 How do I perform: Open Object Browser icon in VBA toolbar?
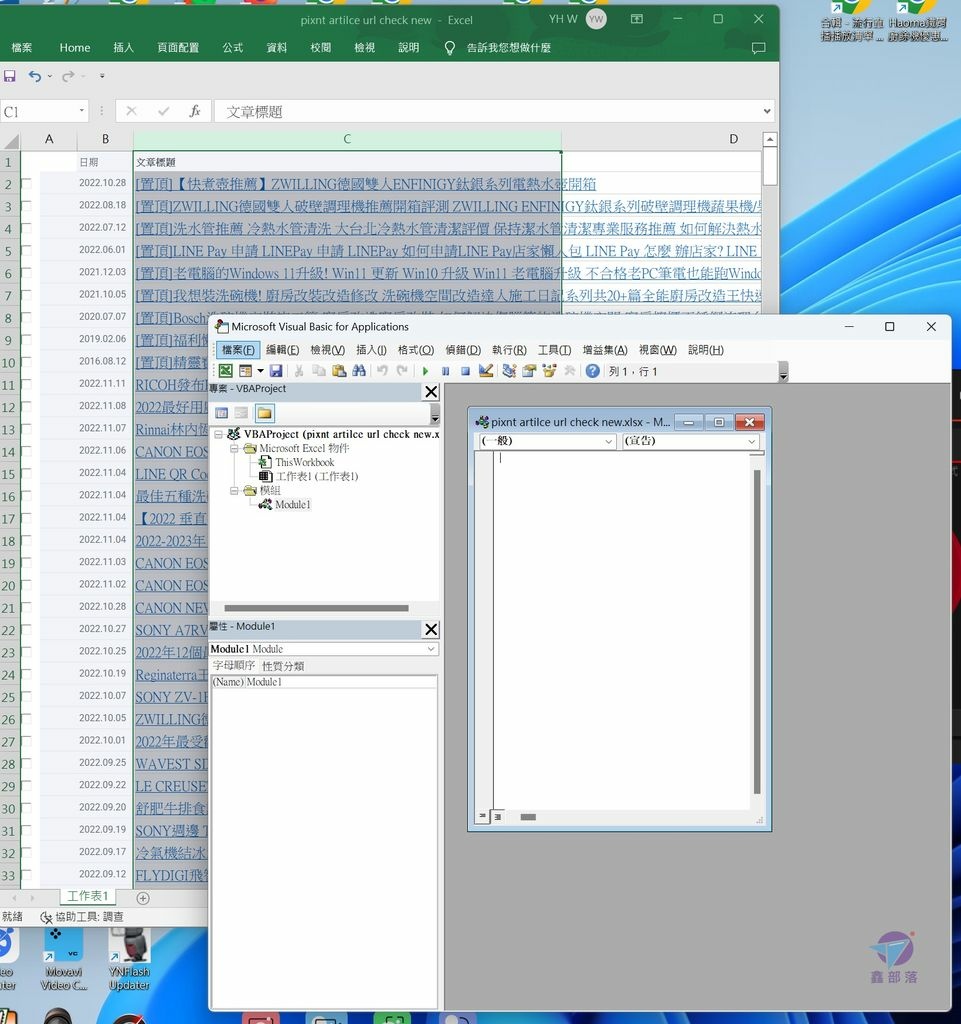[x=549, y=371]
